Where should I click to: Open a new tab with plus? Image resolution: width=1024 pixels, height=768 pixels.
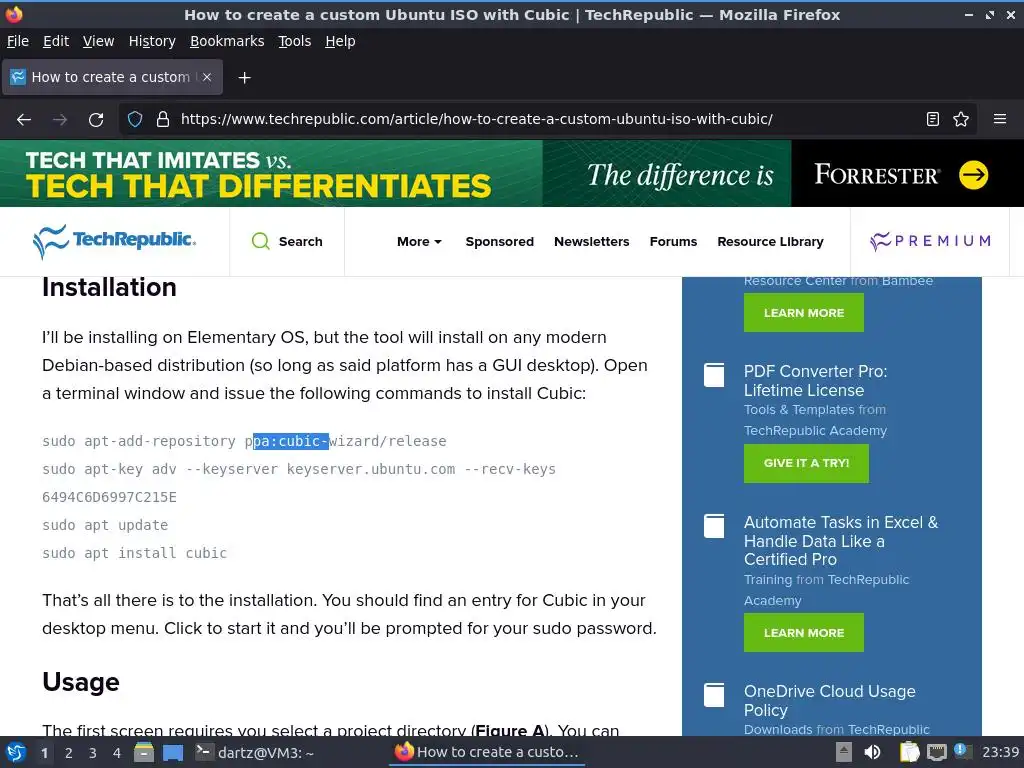tap(244, 78)
